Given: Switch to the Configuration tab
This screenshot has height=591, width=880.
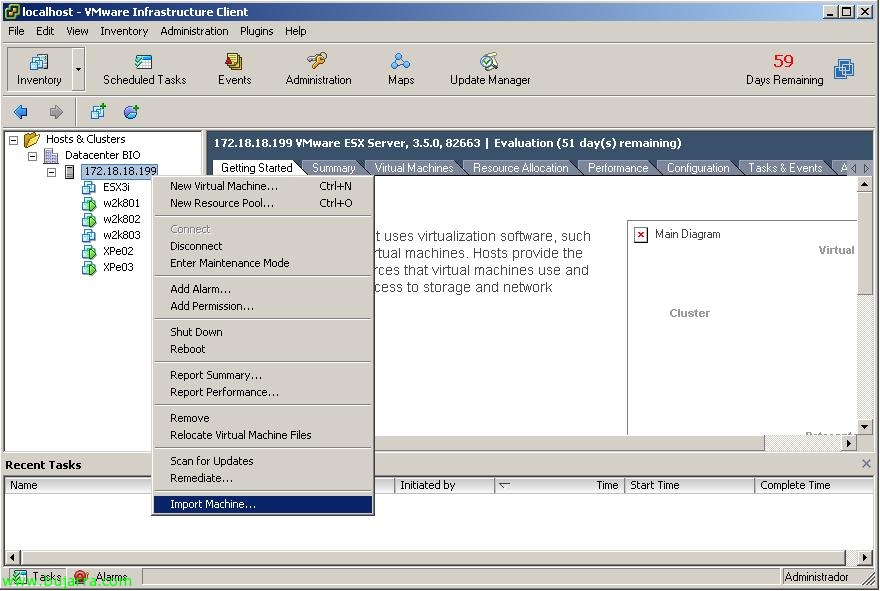Looking at the screenshot, I should tap(698, 168).
